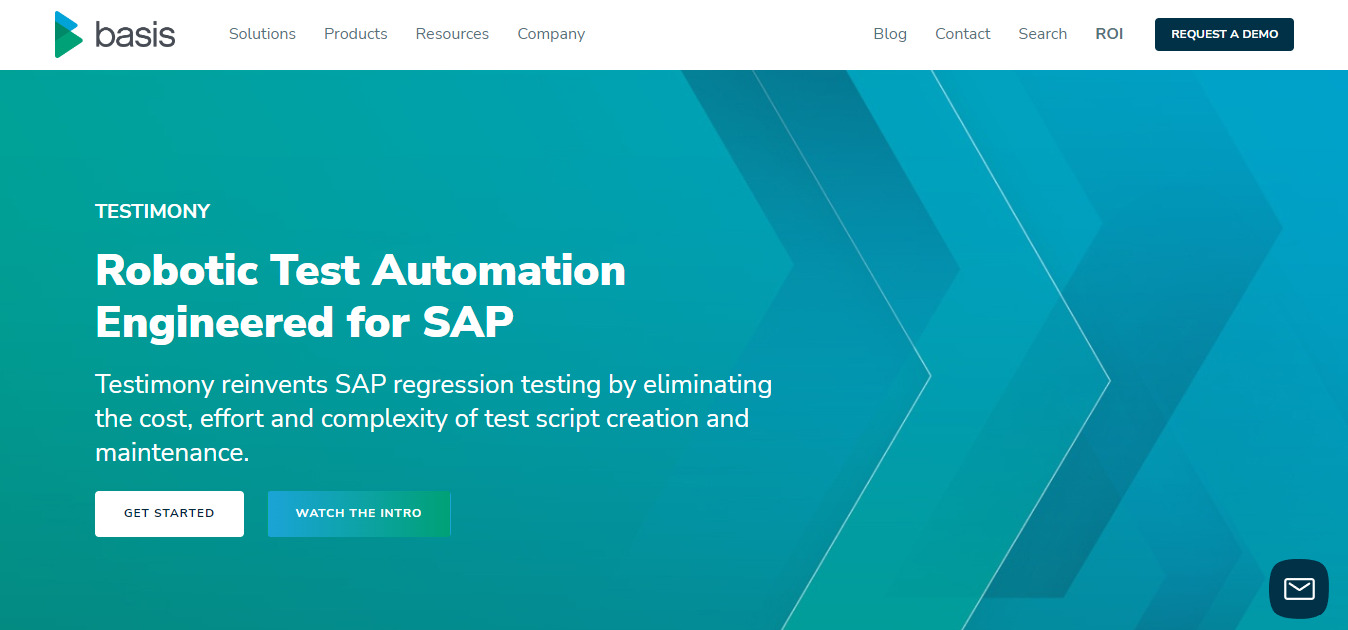Click the Basis logo icon
Image resolution: width=1348 pixels, height=630 pixels.
pos(69,34)
